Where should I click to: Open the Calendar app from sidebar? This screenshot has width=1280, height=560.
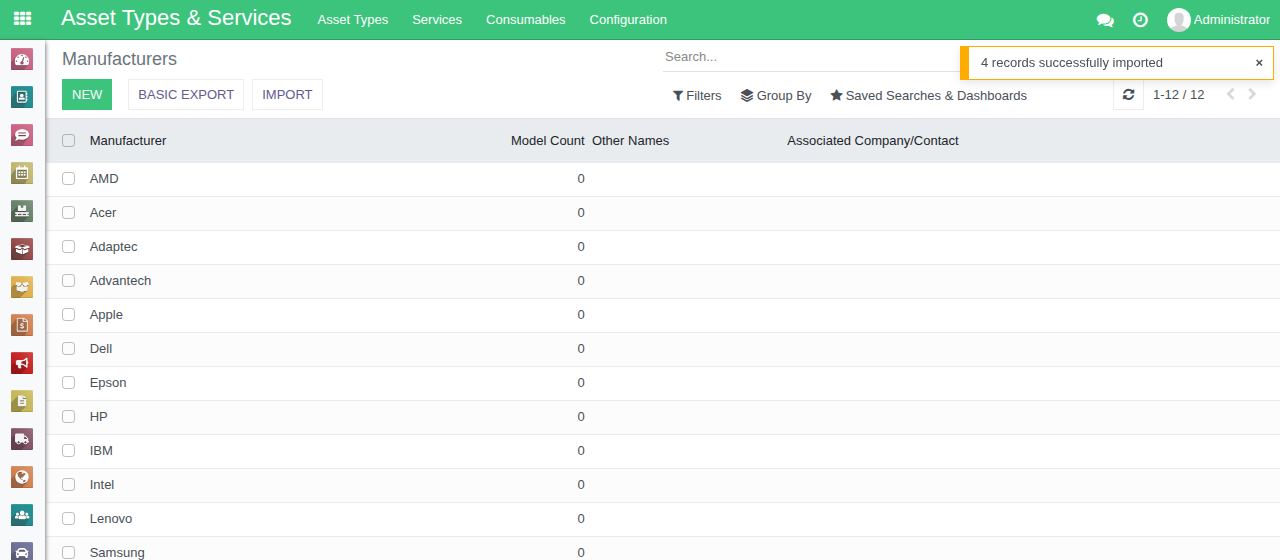coord(22,173)
